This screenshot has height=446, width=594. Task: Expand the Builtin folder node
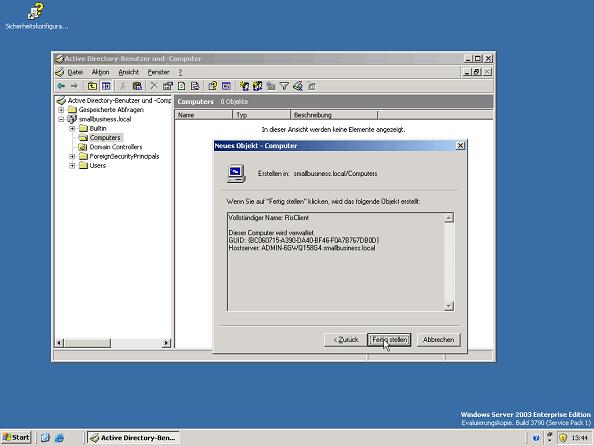click(72, 128)
